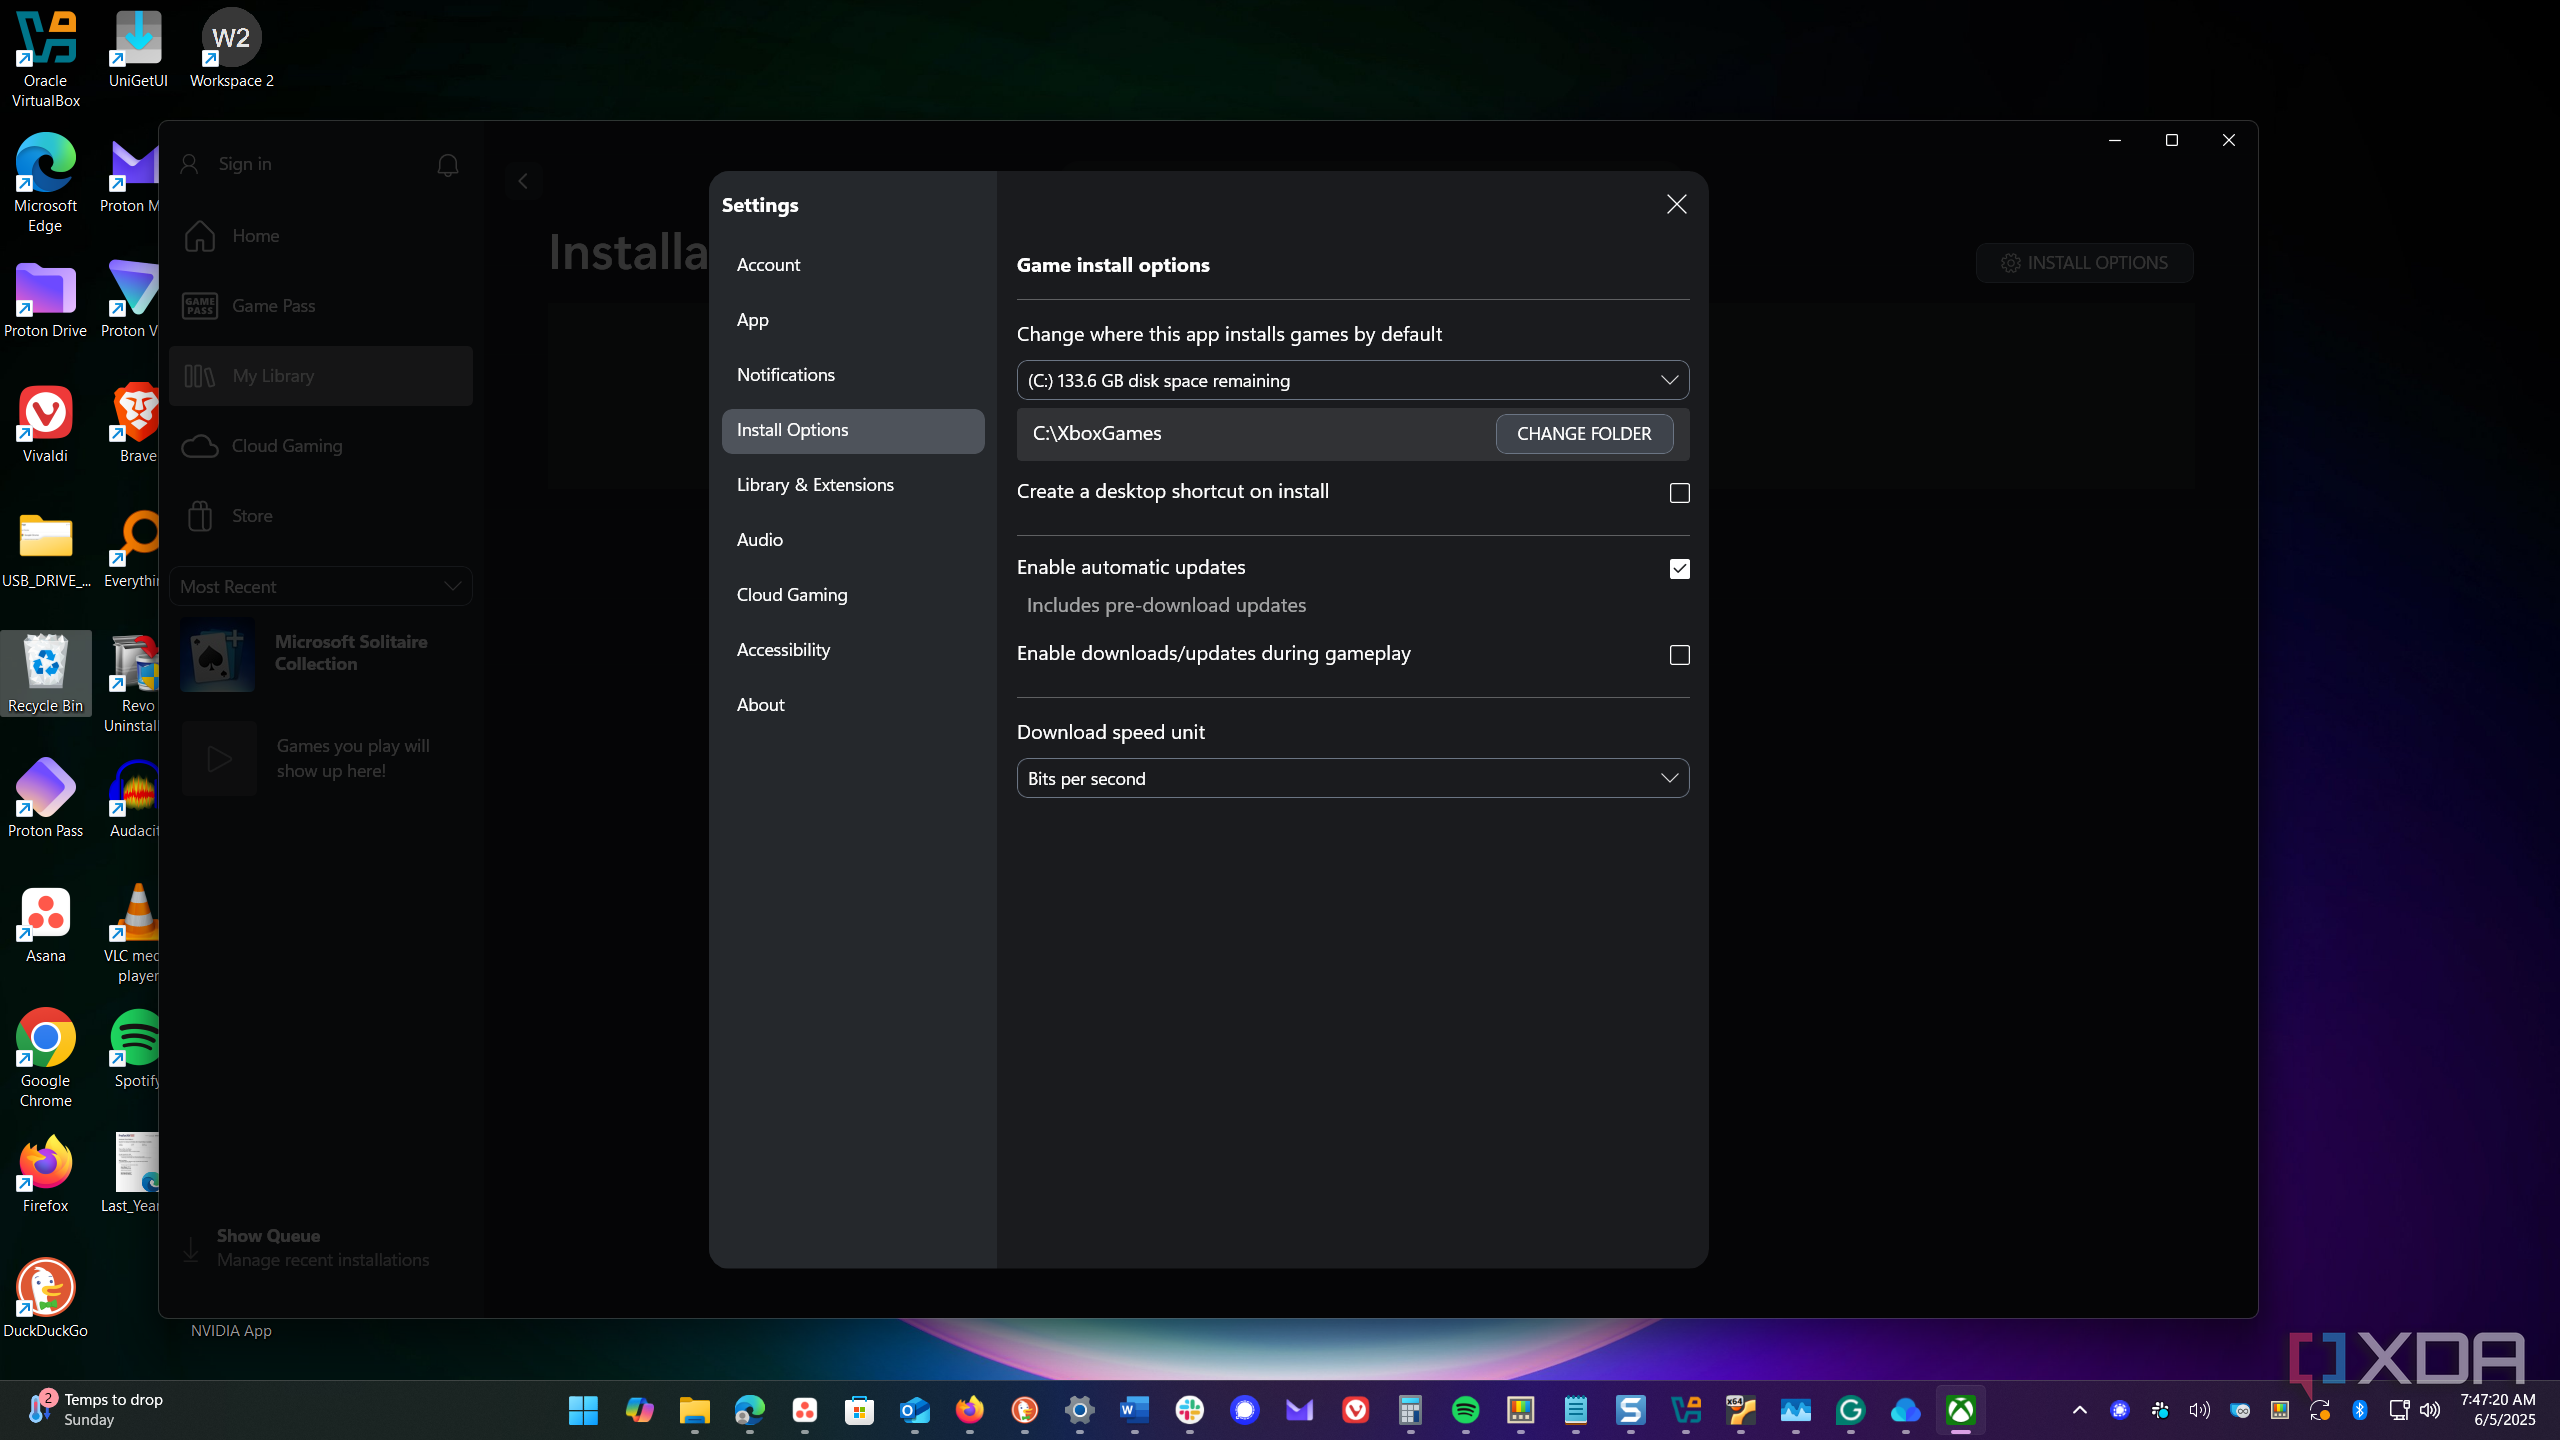
Task: Open the Account settings section
Action: pos(853,265)
